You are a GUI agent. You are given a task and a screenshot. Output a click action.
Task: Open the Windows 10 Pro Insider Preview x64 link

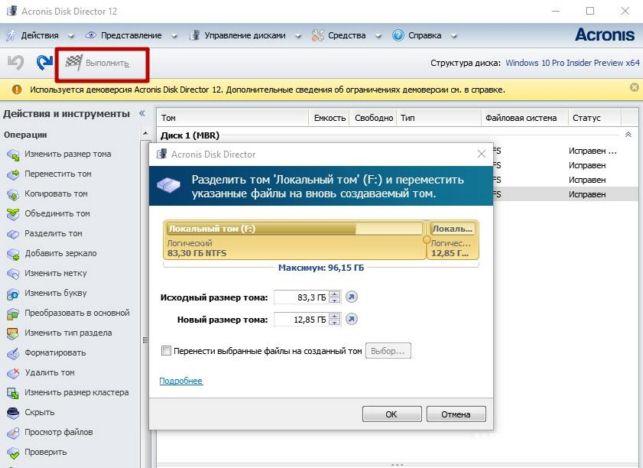[572, 63]
